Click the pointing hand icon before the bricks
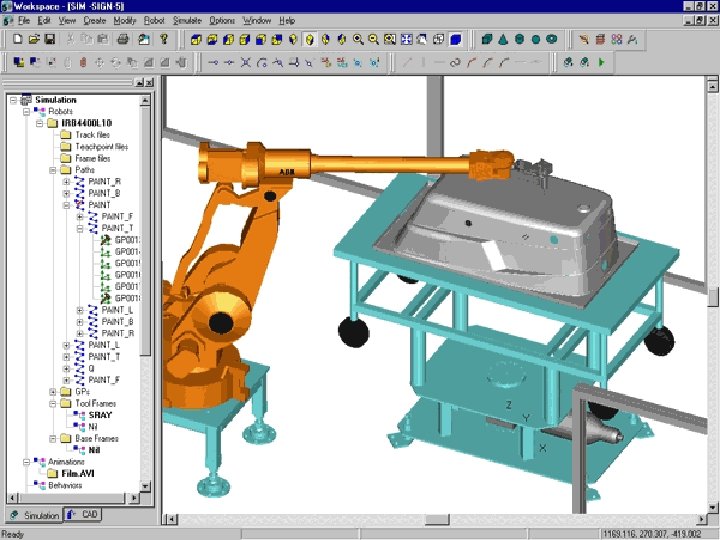This screenshot has width=720, height=540. [x=584, y=40]
